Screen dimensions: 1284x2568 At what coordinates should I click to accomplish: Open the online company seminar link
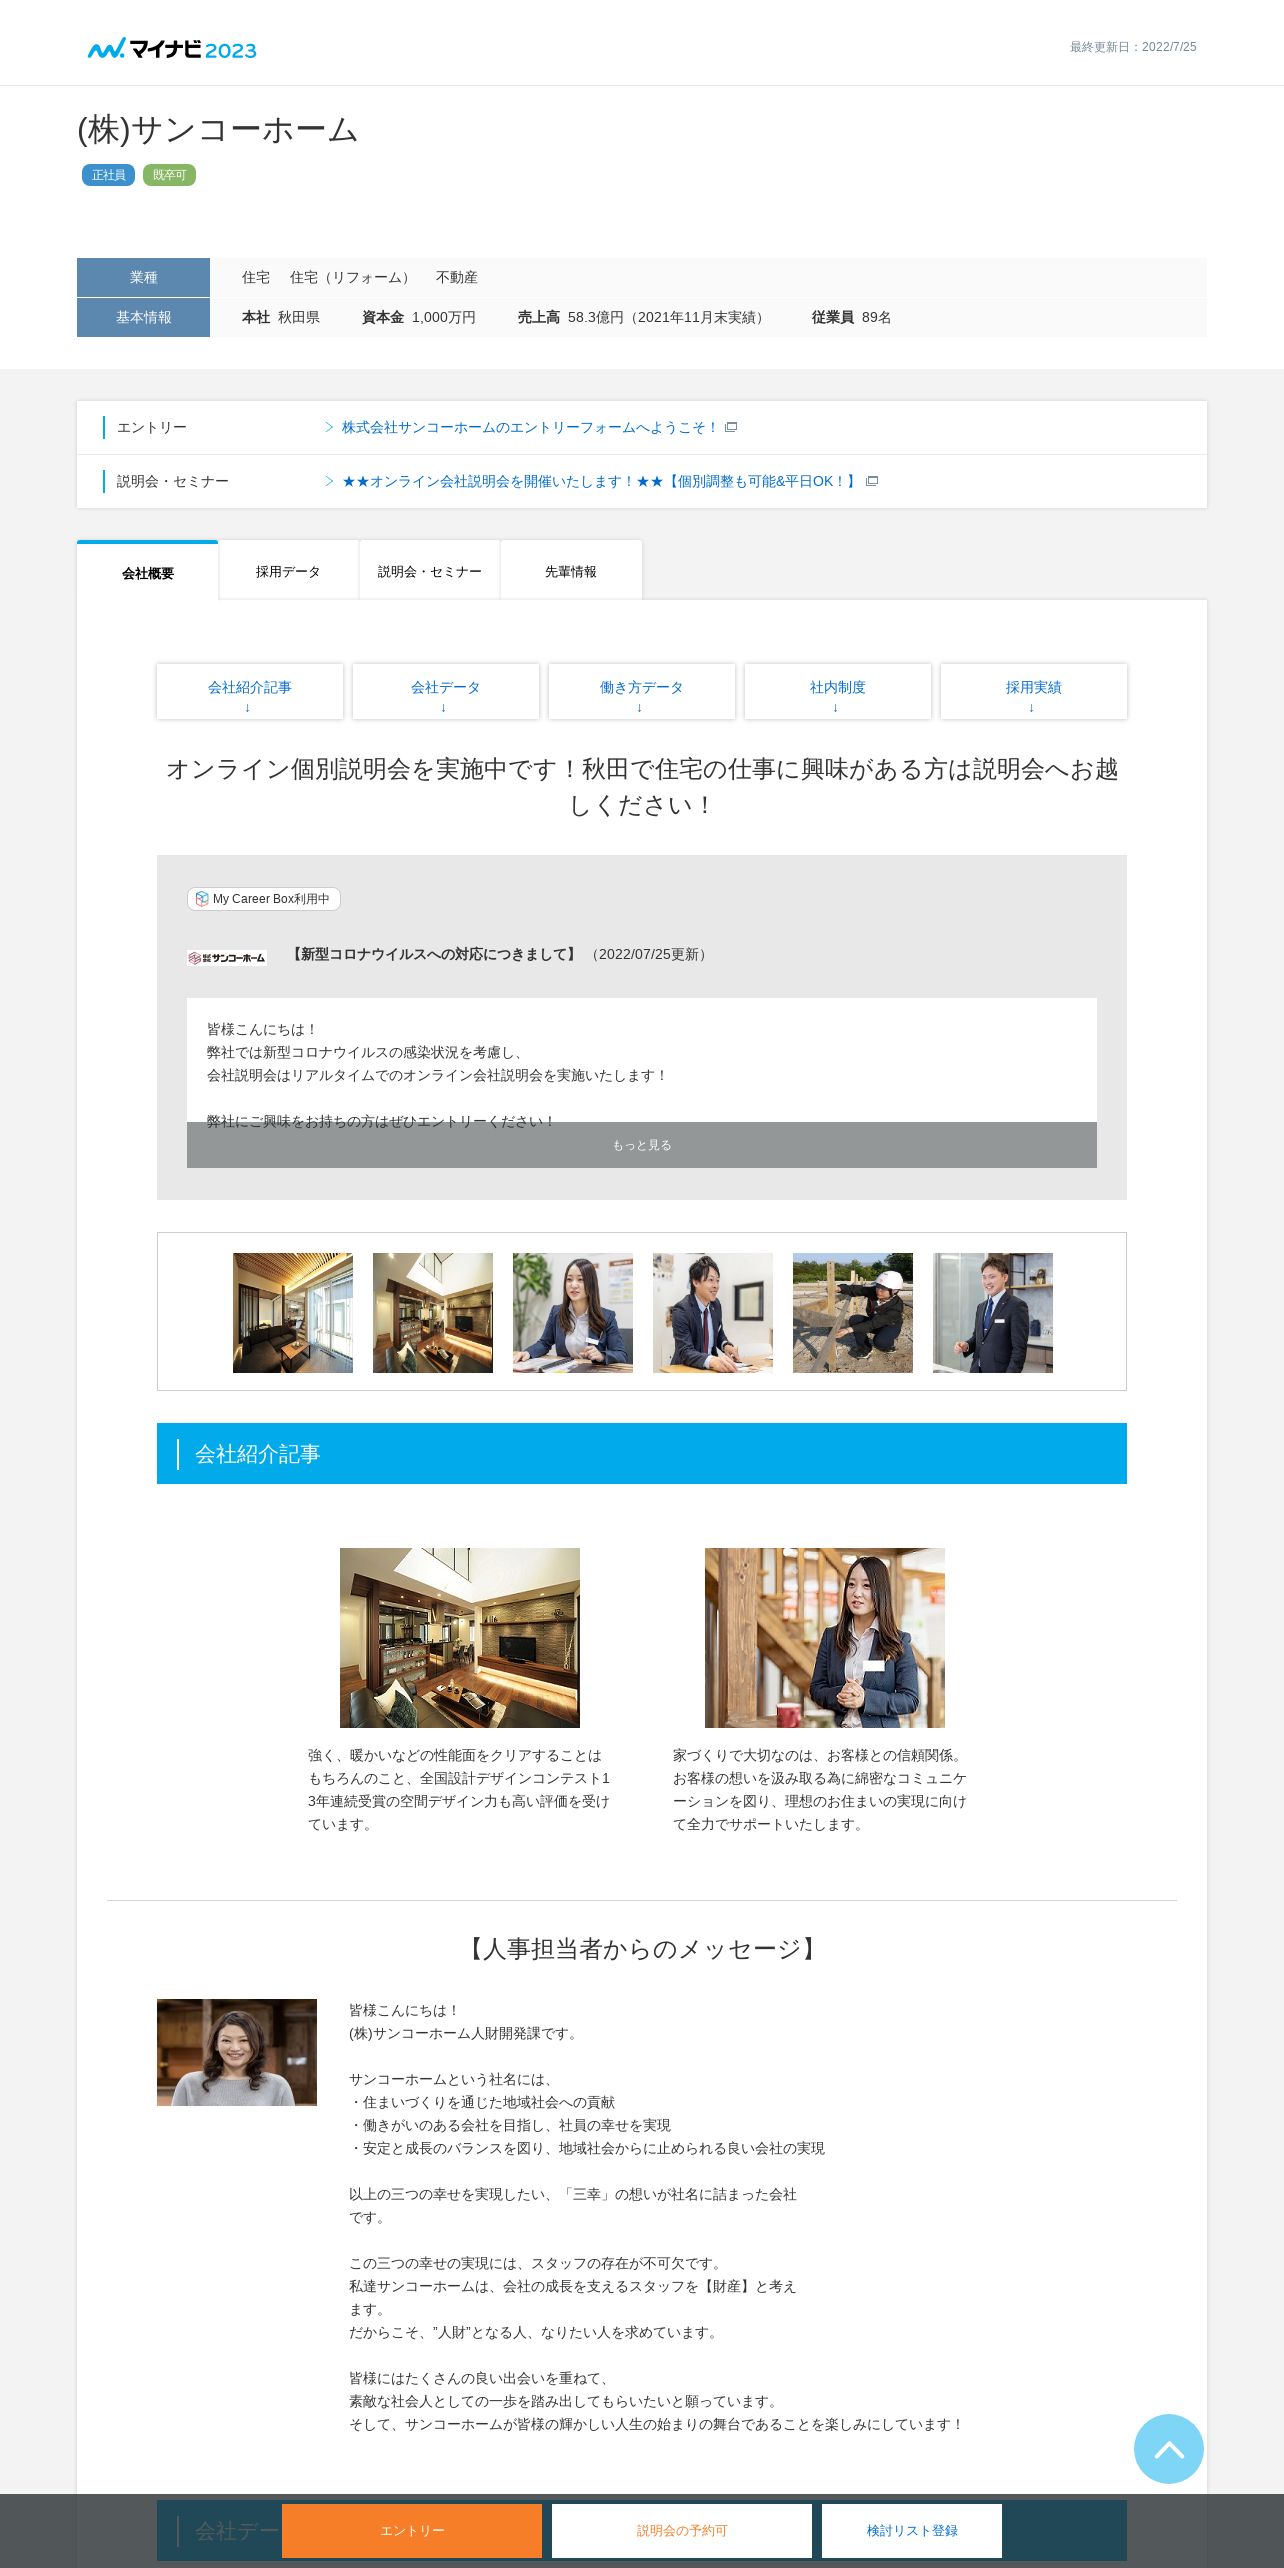point(599,481)
